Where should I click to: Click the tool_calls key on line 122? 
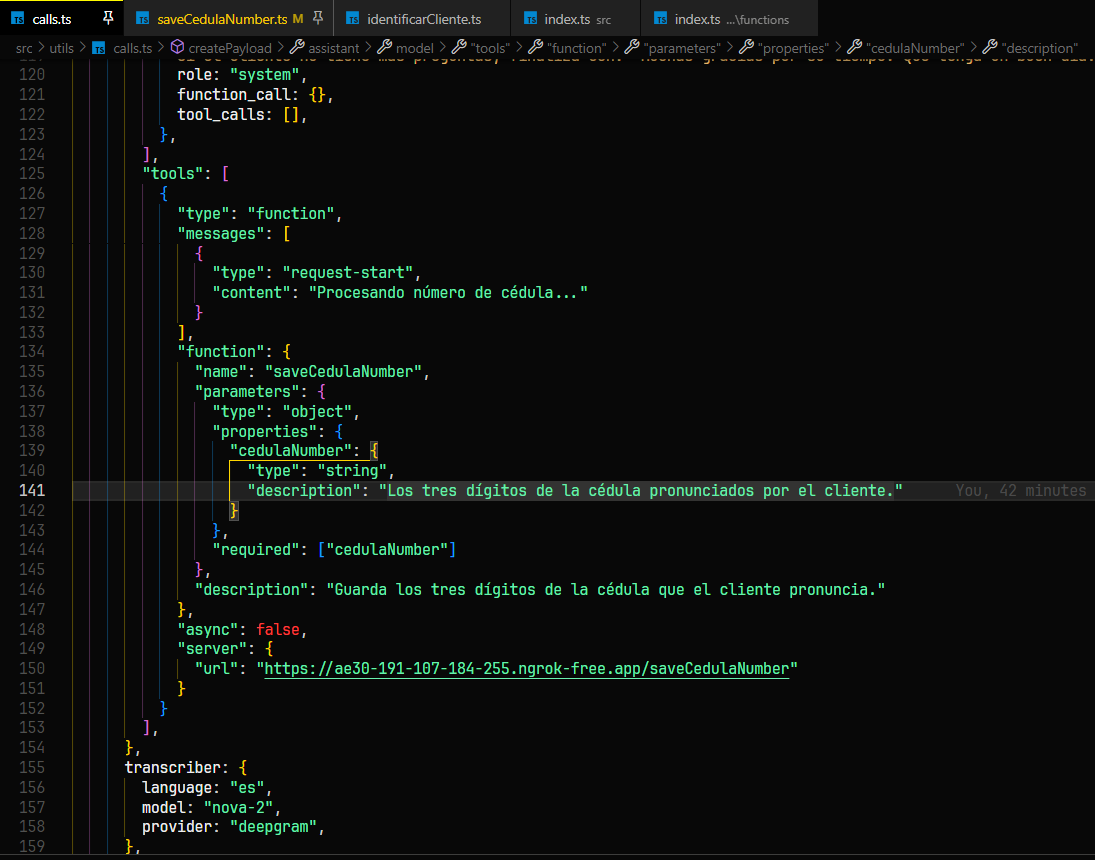coord(221,114)
